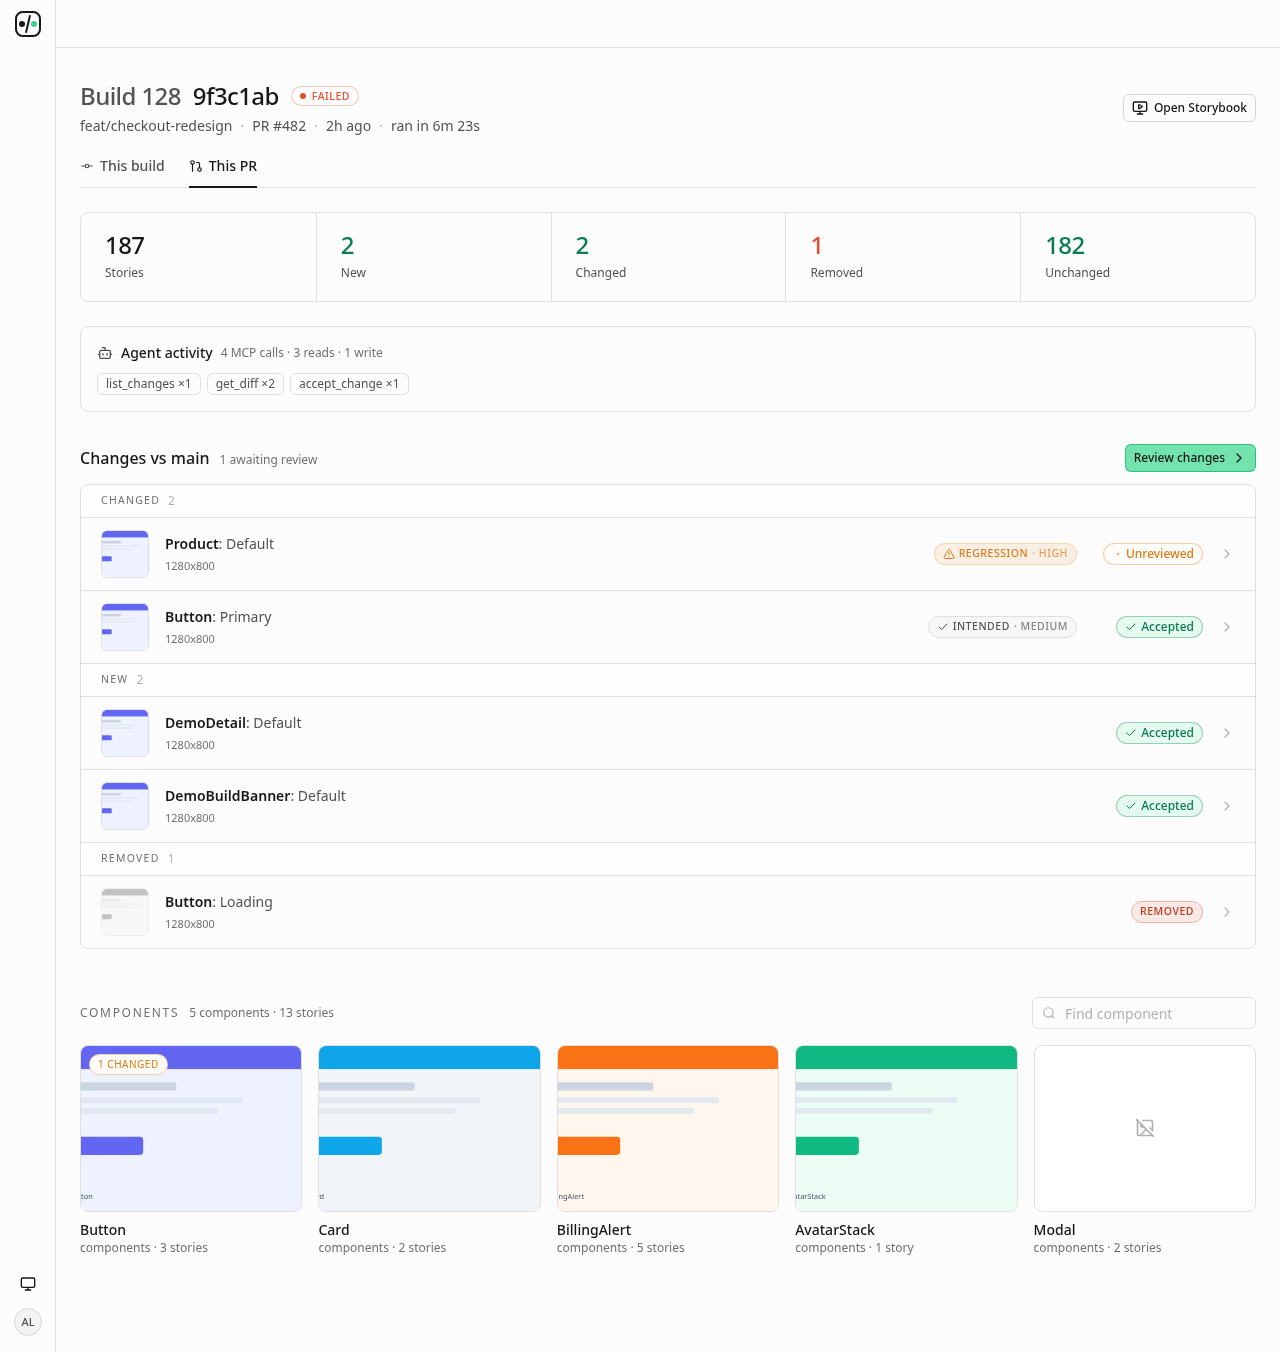The height and width of the screenshot is (1352, 1280).
Task: Click the DemoDetail: Default story thumbnail
Action: click(125, 733)
